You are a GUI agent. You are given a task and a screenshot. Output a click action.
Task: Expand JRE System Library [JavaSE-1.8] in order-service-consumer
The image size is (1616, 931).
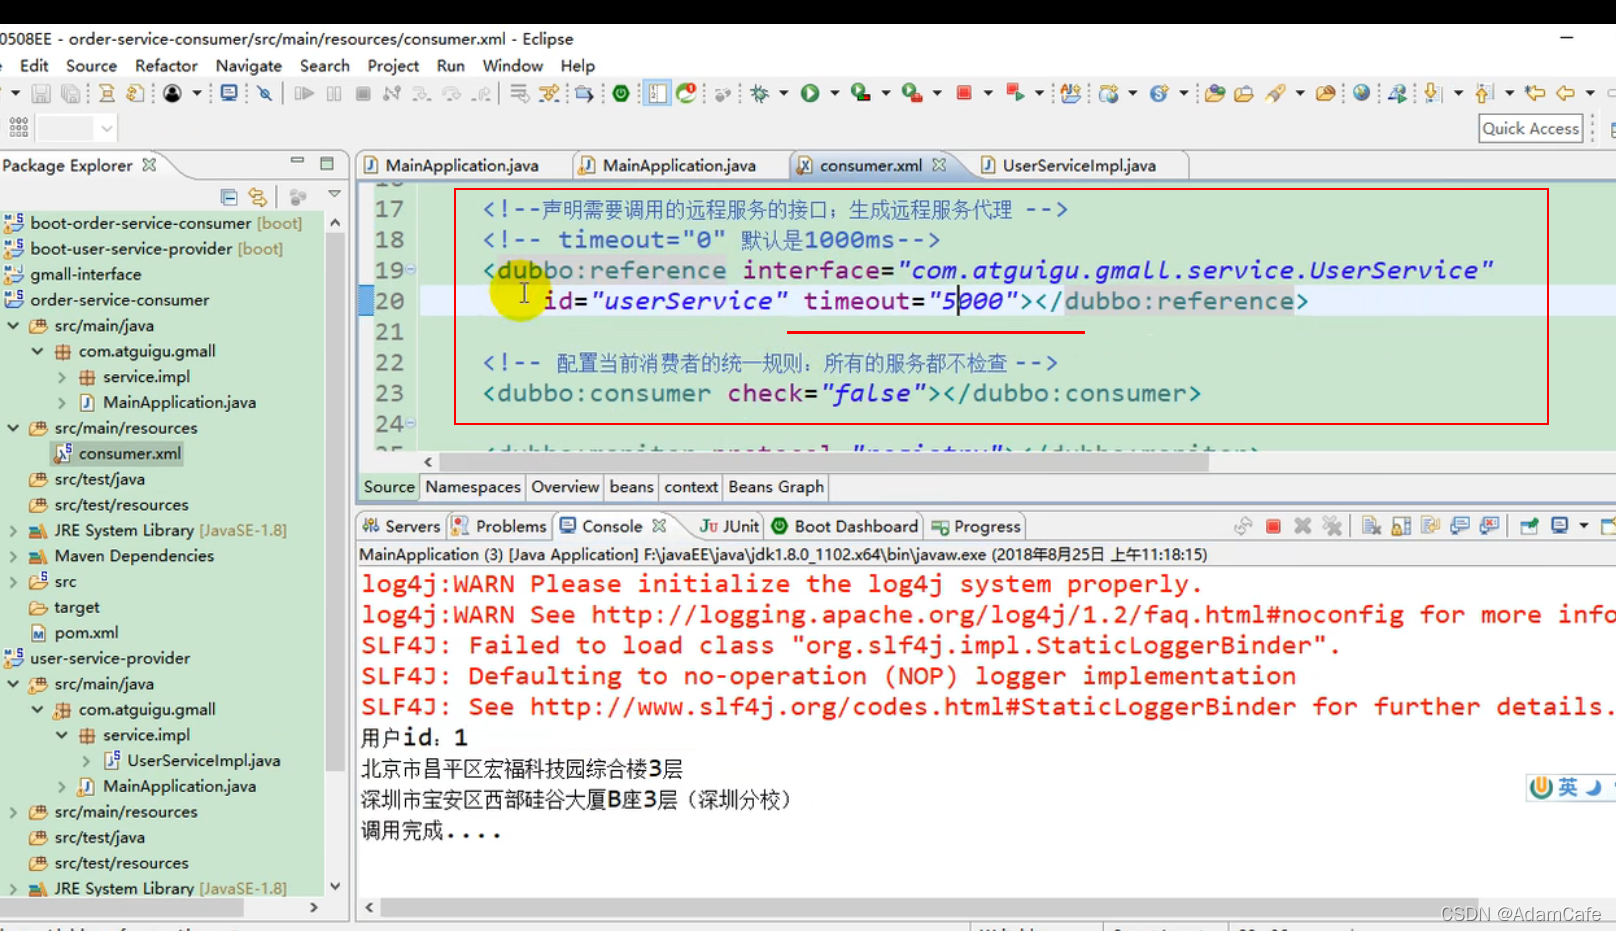13,531
